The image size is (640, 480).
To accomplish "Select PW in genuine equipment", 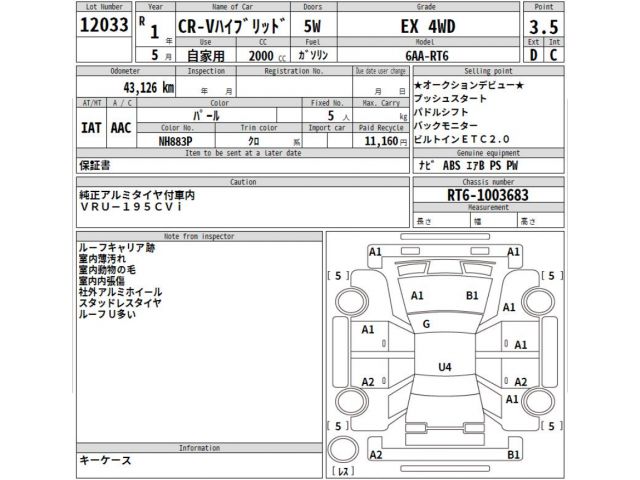I will (512, 165).
